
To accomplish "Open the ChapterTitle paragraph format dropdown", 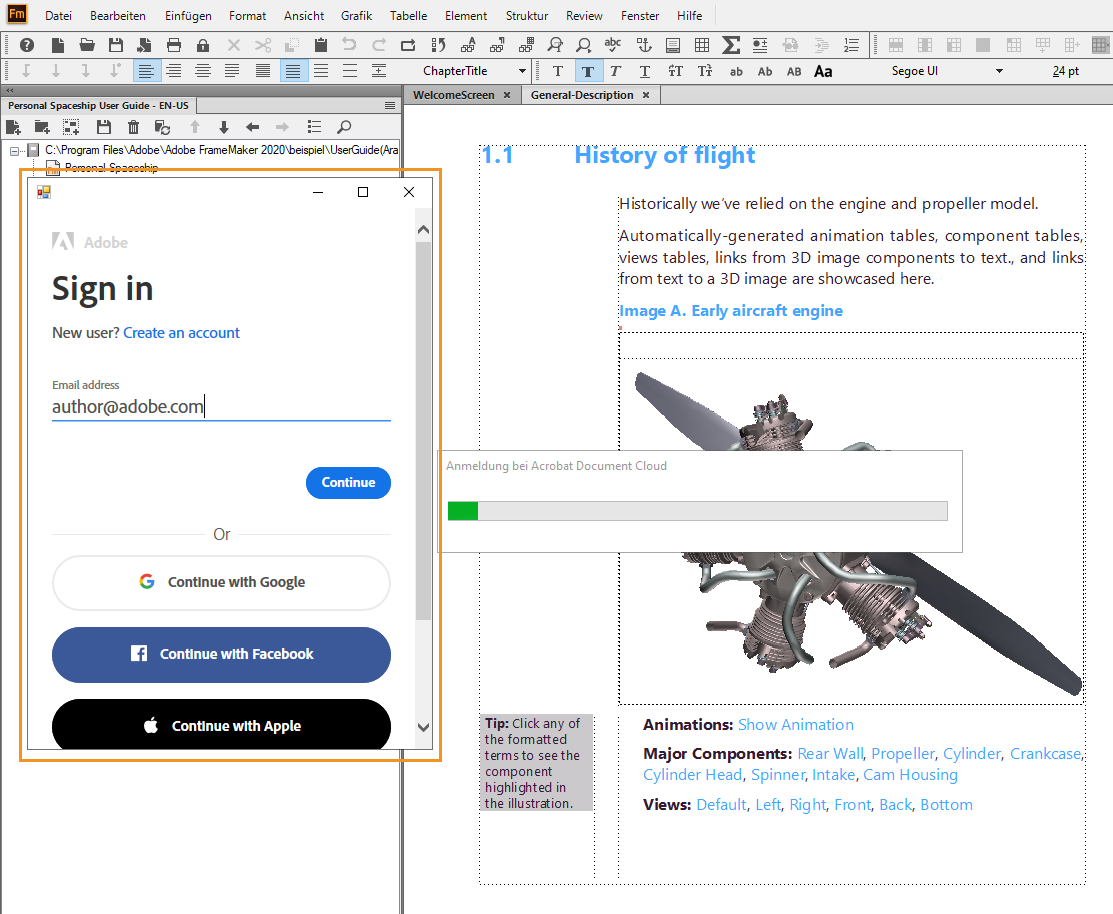I will 522,71.
